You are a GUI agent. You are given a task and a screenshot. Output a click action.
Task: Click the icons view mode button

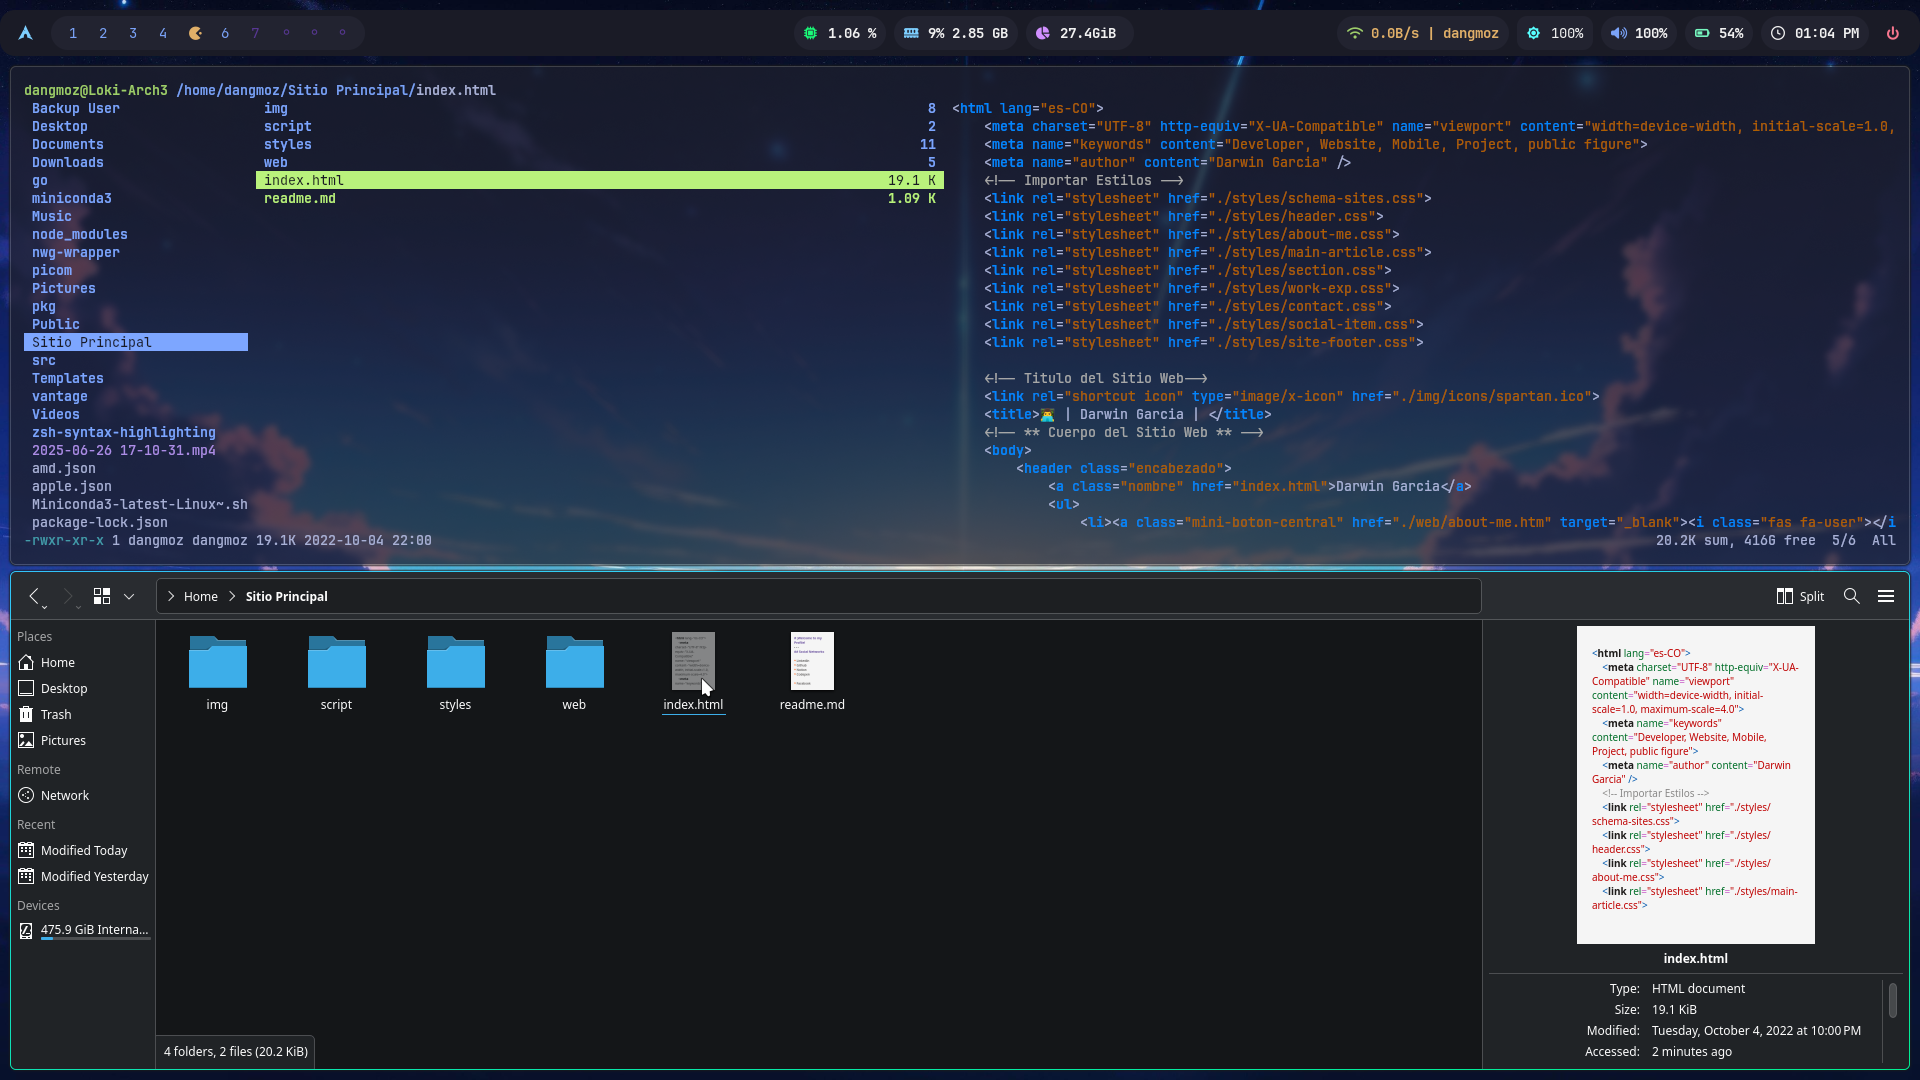(x=102, y=596)
